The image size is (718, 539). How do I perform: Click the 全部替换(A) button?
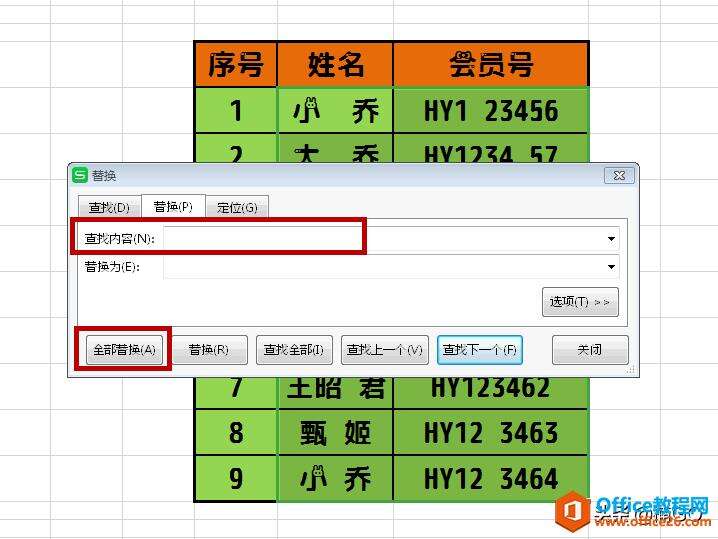pos(125,350)
